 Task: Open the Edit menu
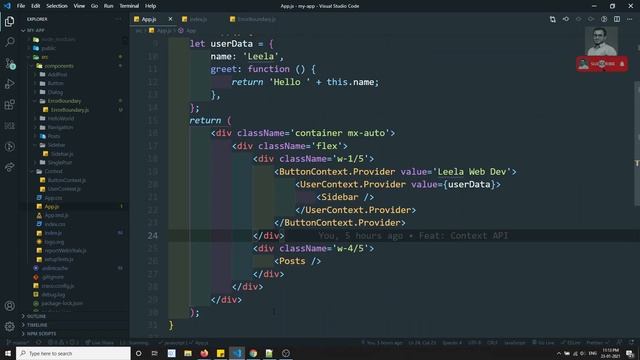[x=36, y=6]
